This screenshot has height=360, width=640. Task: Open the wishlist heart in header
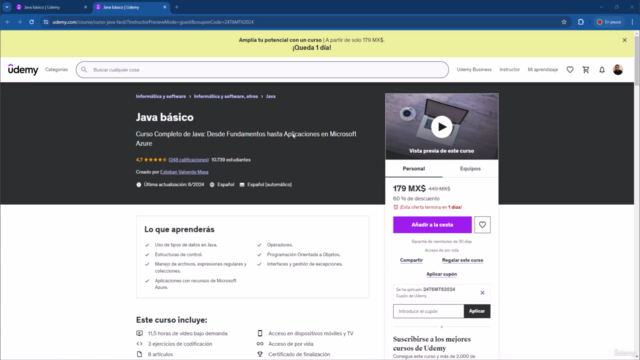click(x=570, y=70)
